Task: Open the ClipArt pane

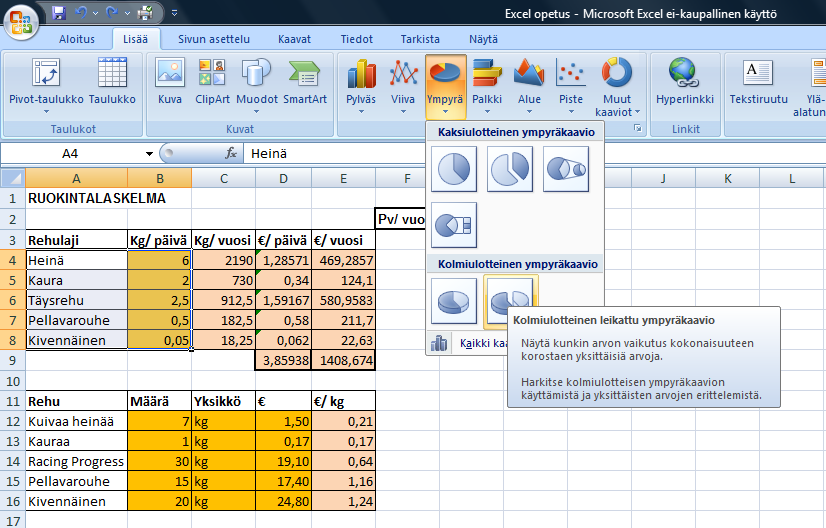Action: [212, 81]
